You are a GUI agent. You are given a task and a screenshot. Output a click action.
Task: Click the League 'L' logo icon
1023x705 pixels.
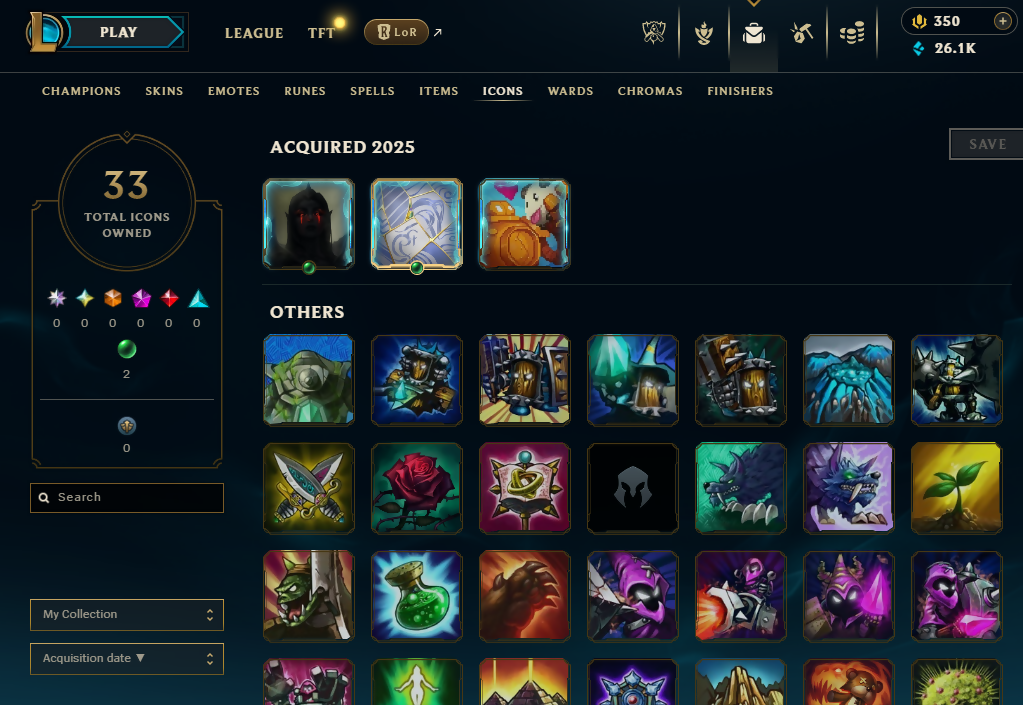pos(44,32)
